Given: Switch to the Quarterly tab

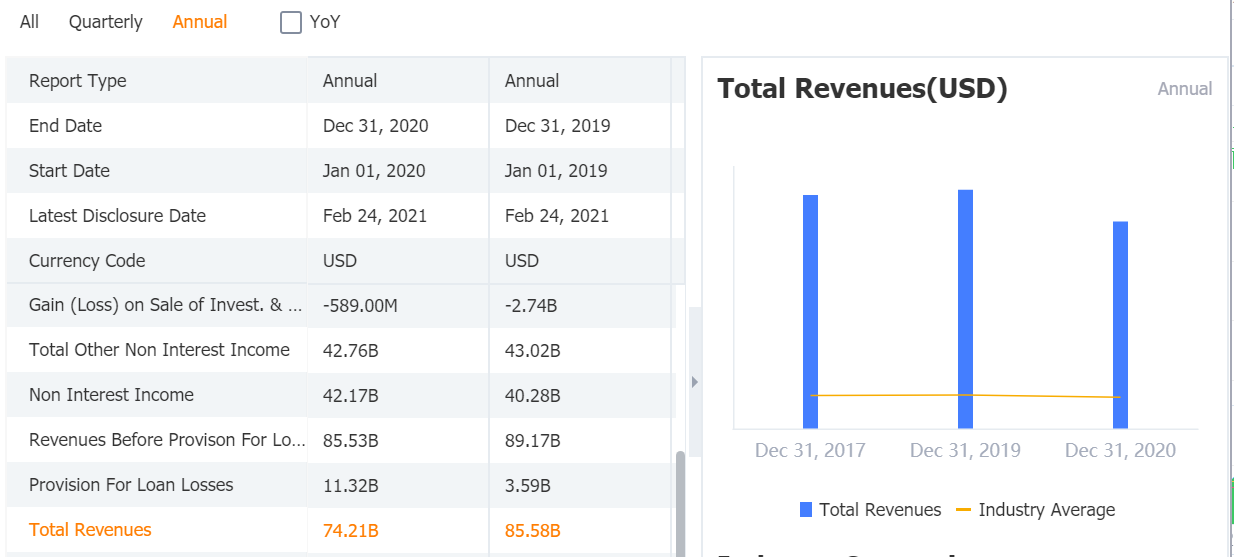Looking at the screenshot, I should click(105, 22).
